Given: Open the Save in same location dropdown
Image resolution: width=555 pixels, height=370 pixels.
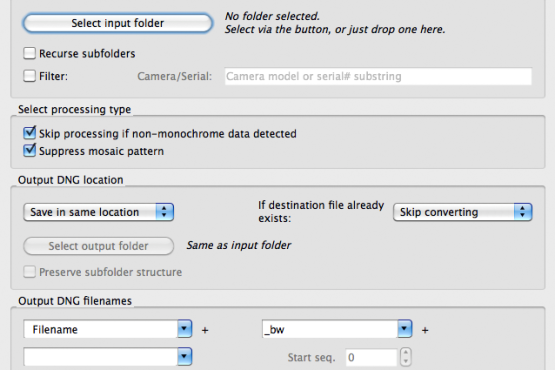Looking at the screenshot, I should 98,212.
